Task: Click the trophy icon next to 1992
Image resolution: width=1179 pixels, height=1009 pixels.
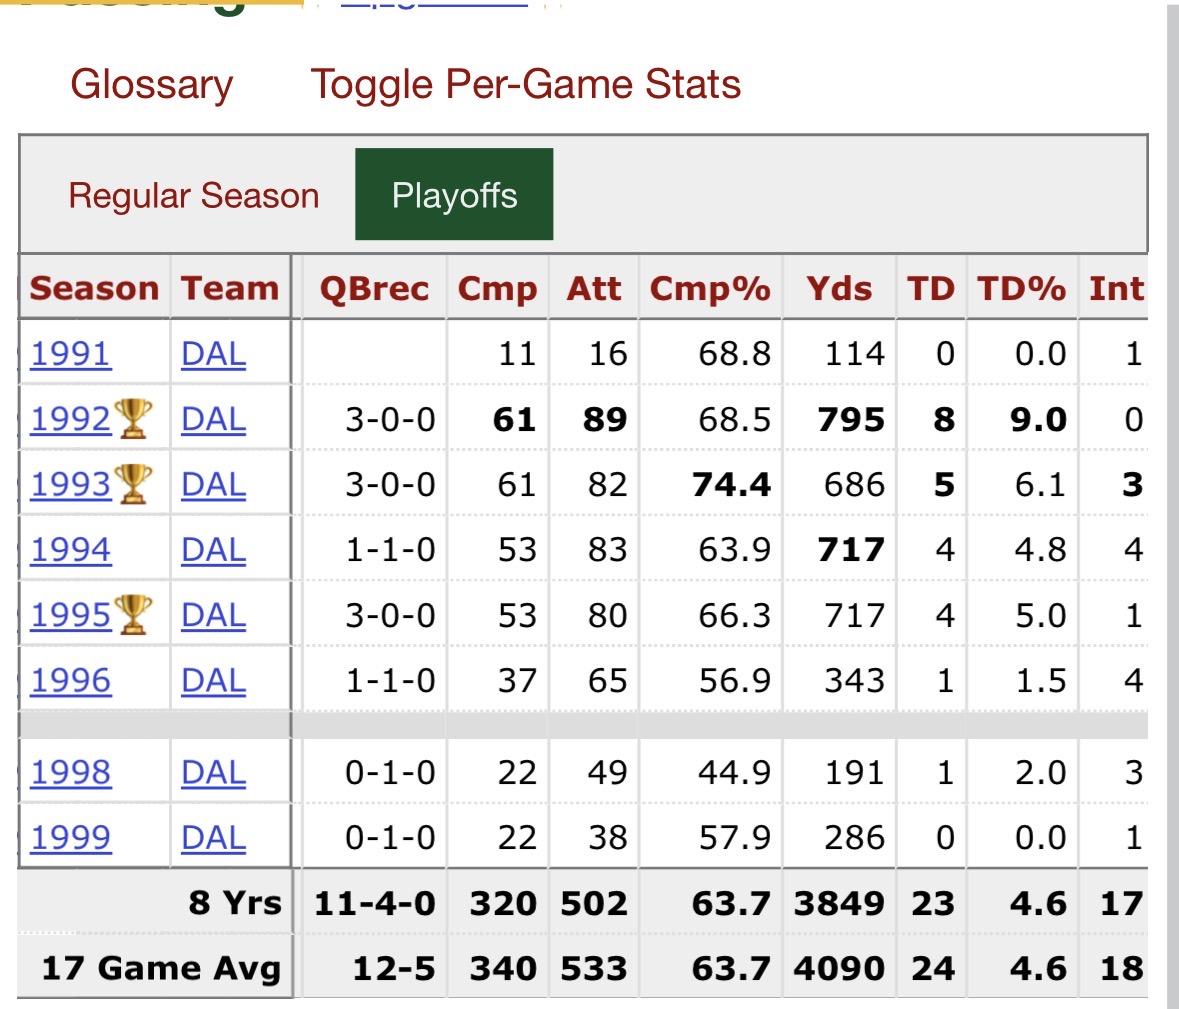Action: point(133,418)
